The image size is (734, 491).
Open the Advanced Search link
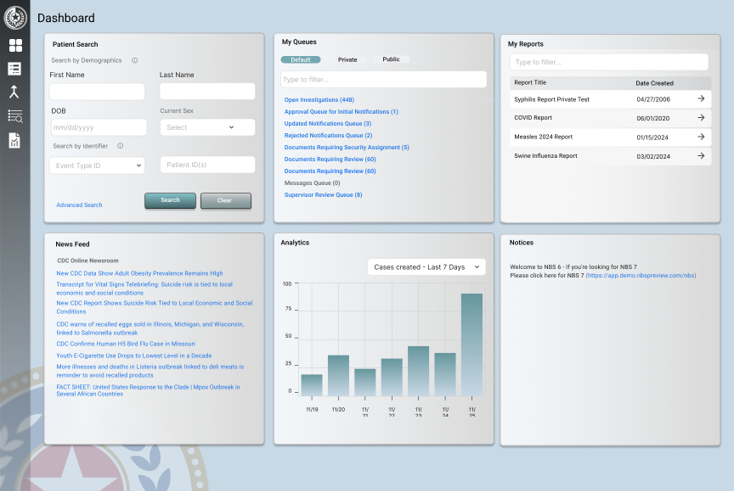[x=79, y=205]
